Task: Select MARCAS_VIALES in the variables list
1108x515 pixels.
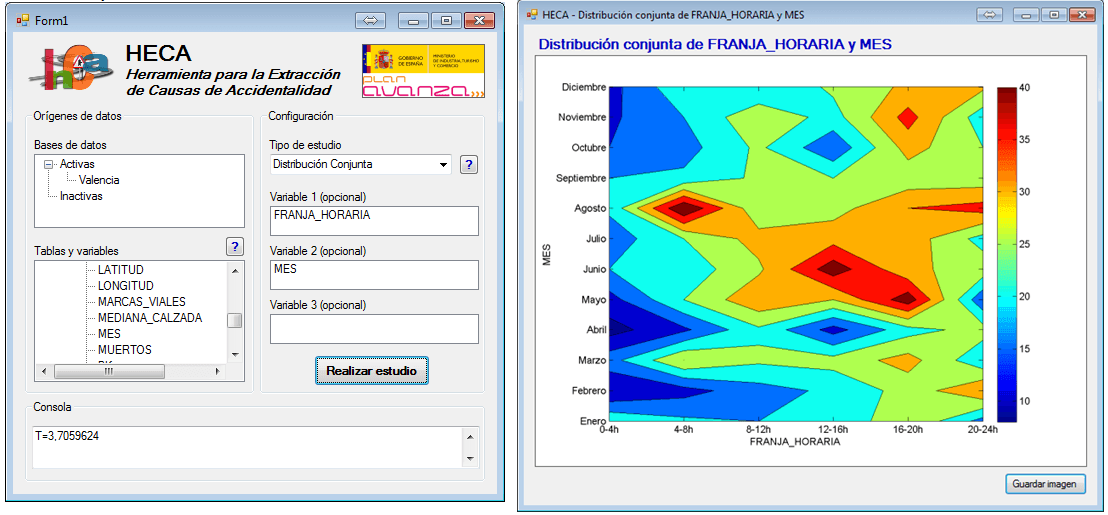Action: pyautogui.click(x=141, y=302)
